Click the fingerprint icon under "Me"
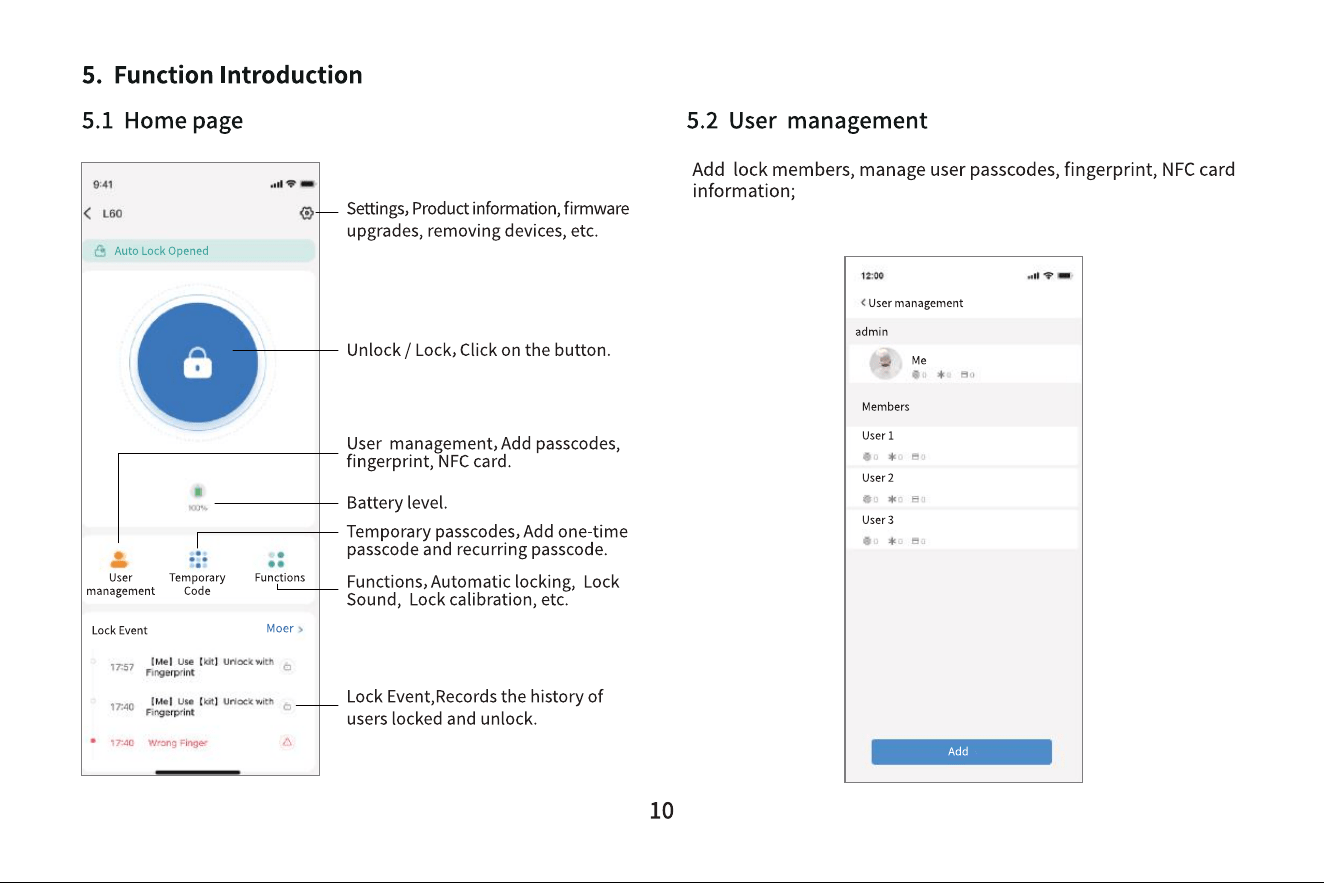Viewport: 1324px width, 883px height. coord(916,374)
